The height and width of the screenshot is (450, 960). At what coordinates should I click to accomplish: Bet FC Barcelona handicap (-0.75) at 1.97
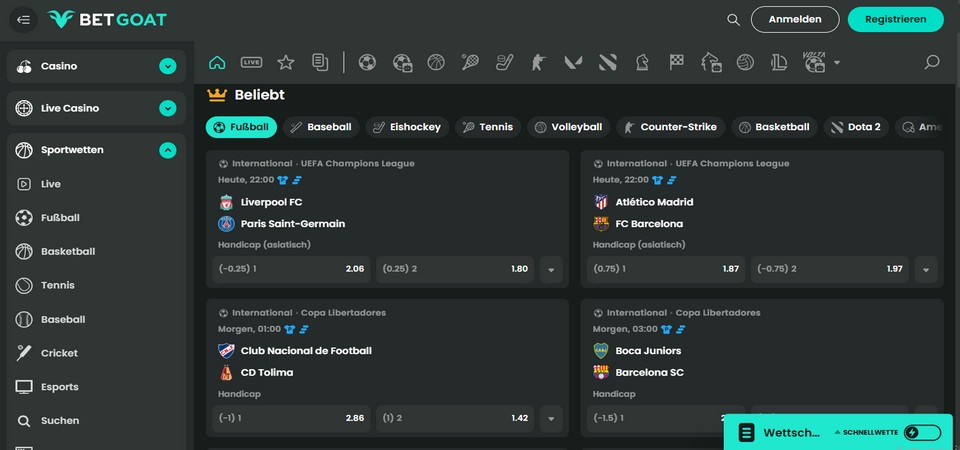[830, 269]
